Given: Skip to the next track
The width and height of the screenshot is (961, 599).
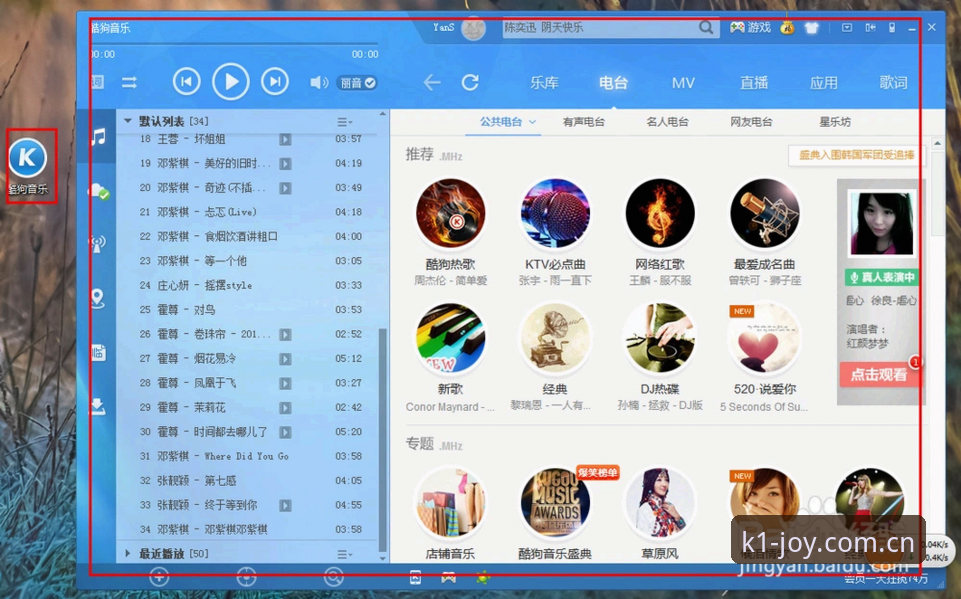Looking at the screenshot, I should click(x=275, y=82).
